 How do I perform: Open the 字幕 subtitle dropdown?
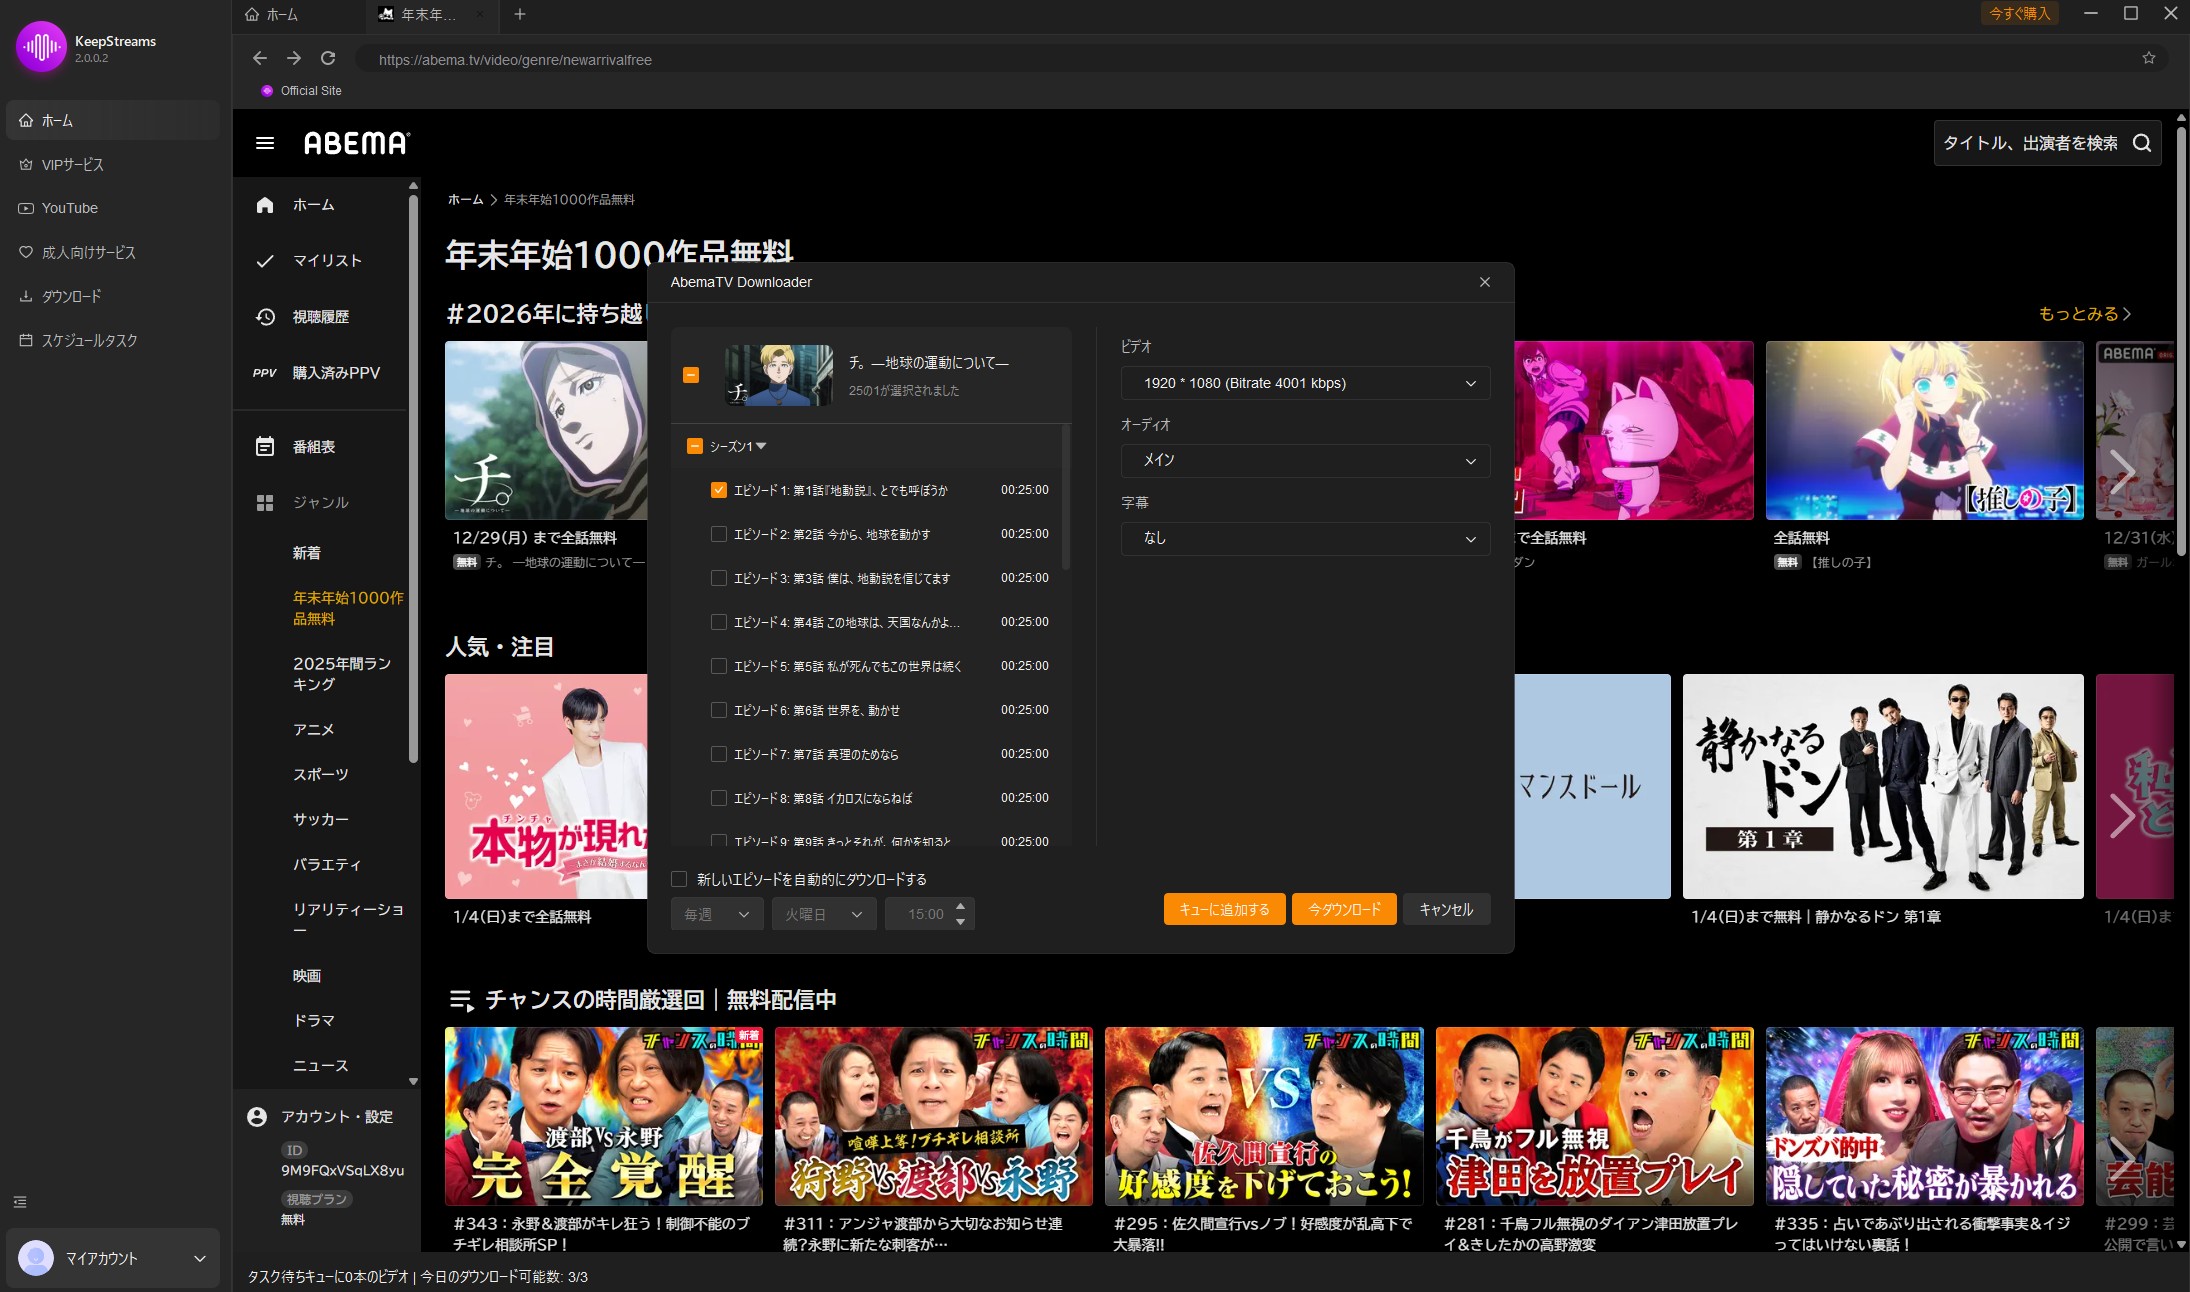1306,539
